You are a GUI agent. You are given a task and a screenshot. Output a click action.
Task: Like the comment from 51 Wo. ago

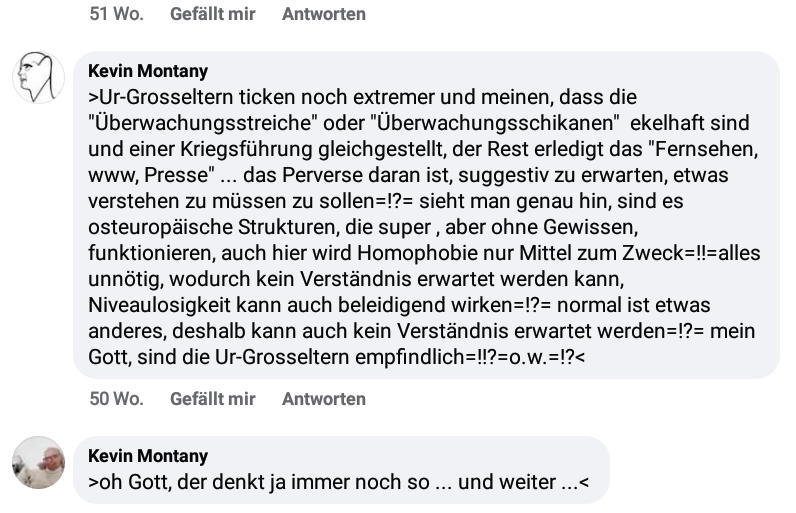tap(212, 14)
